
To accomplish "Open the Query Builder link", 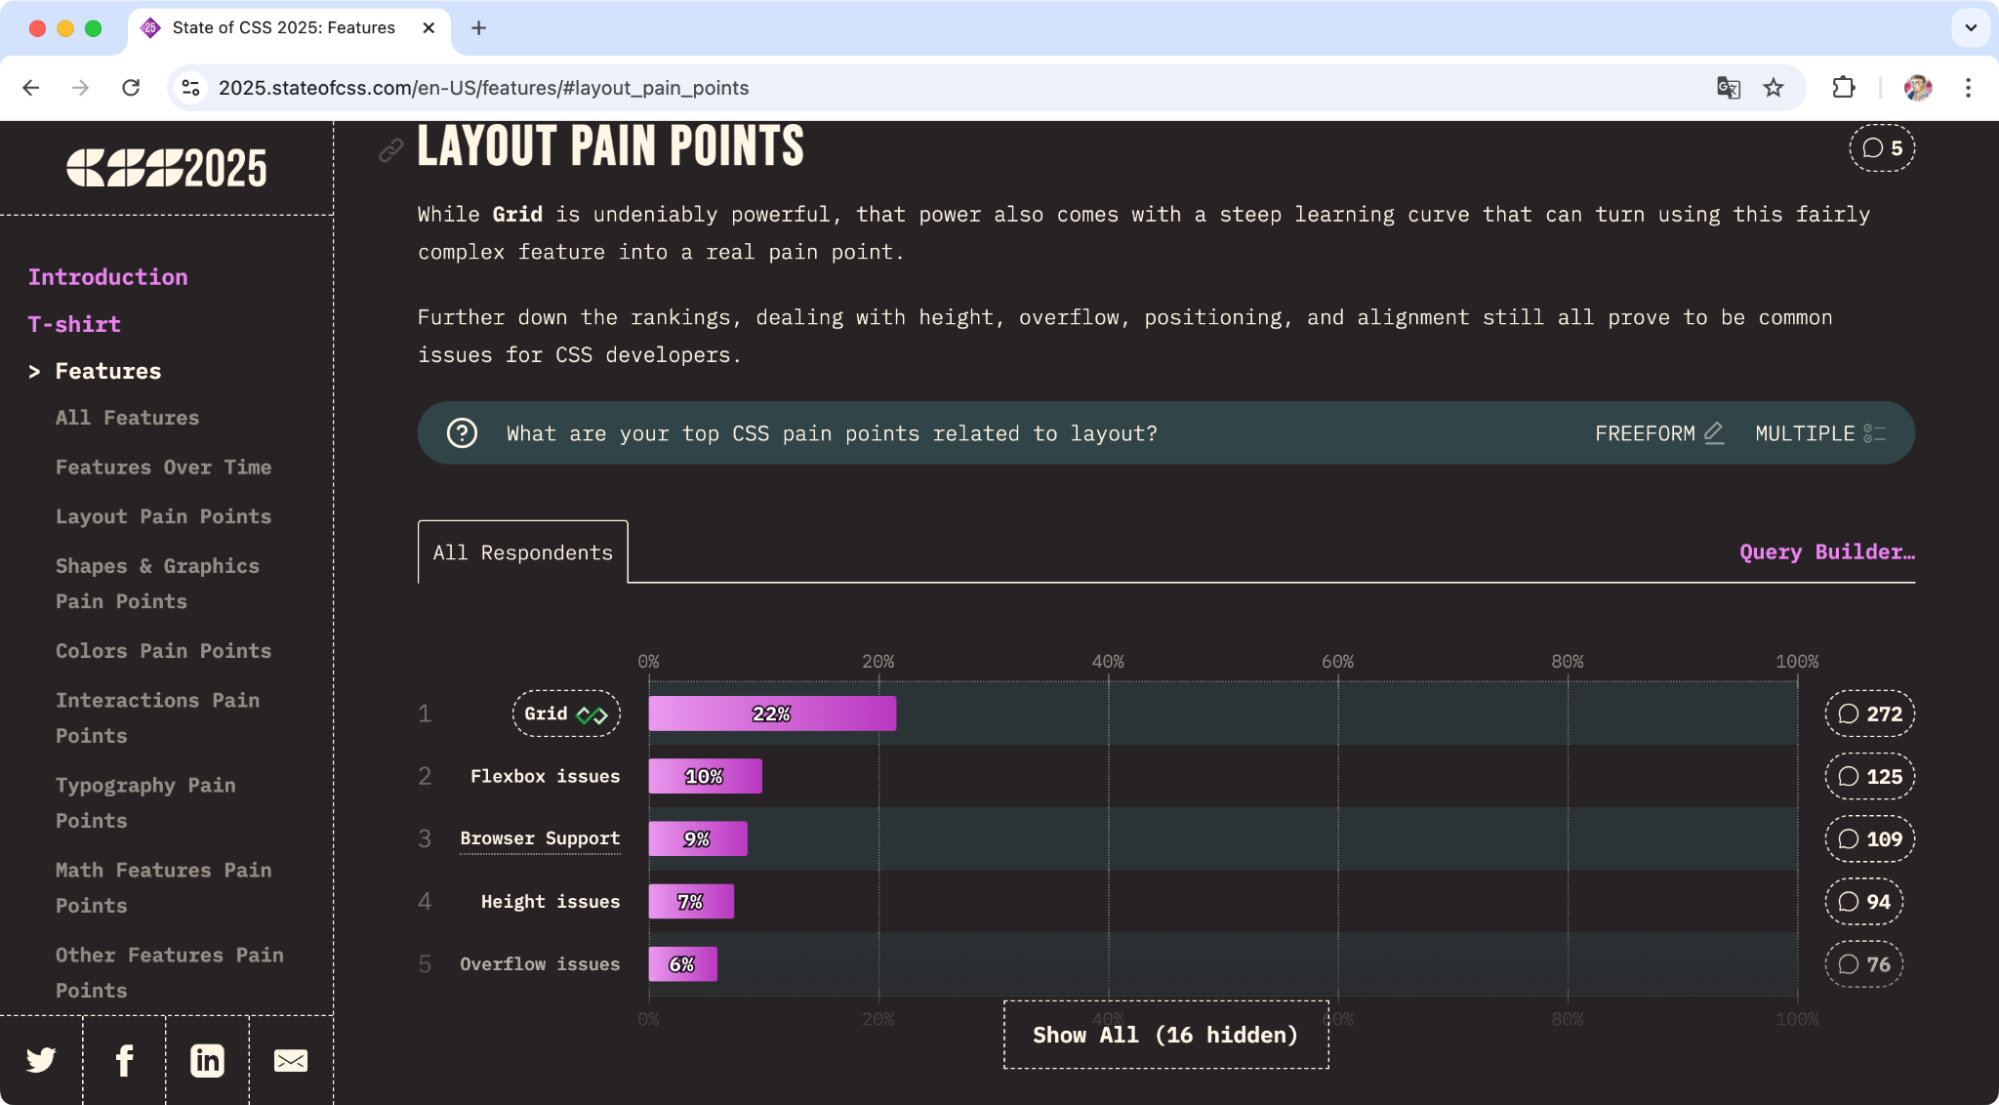I will click(x=1826, y=552).
